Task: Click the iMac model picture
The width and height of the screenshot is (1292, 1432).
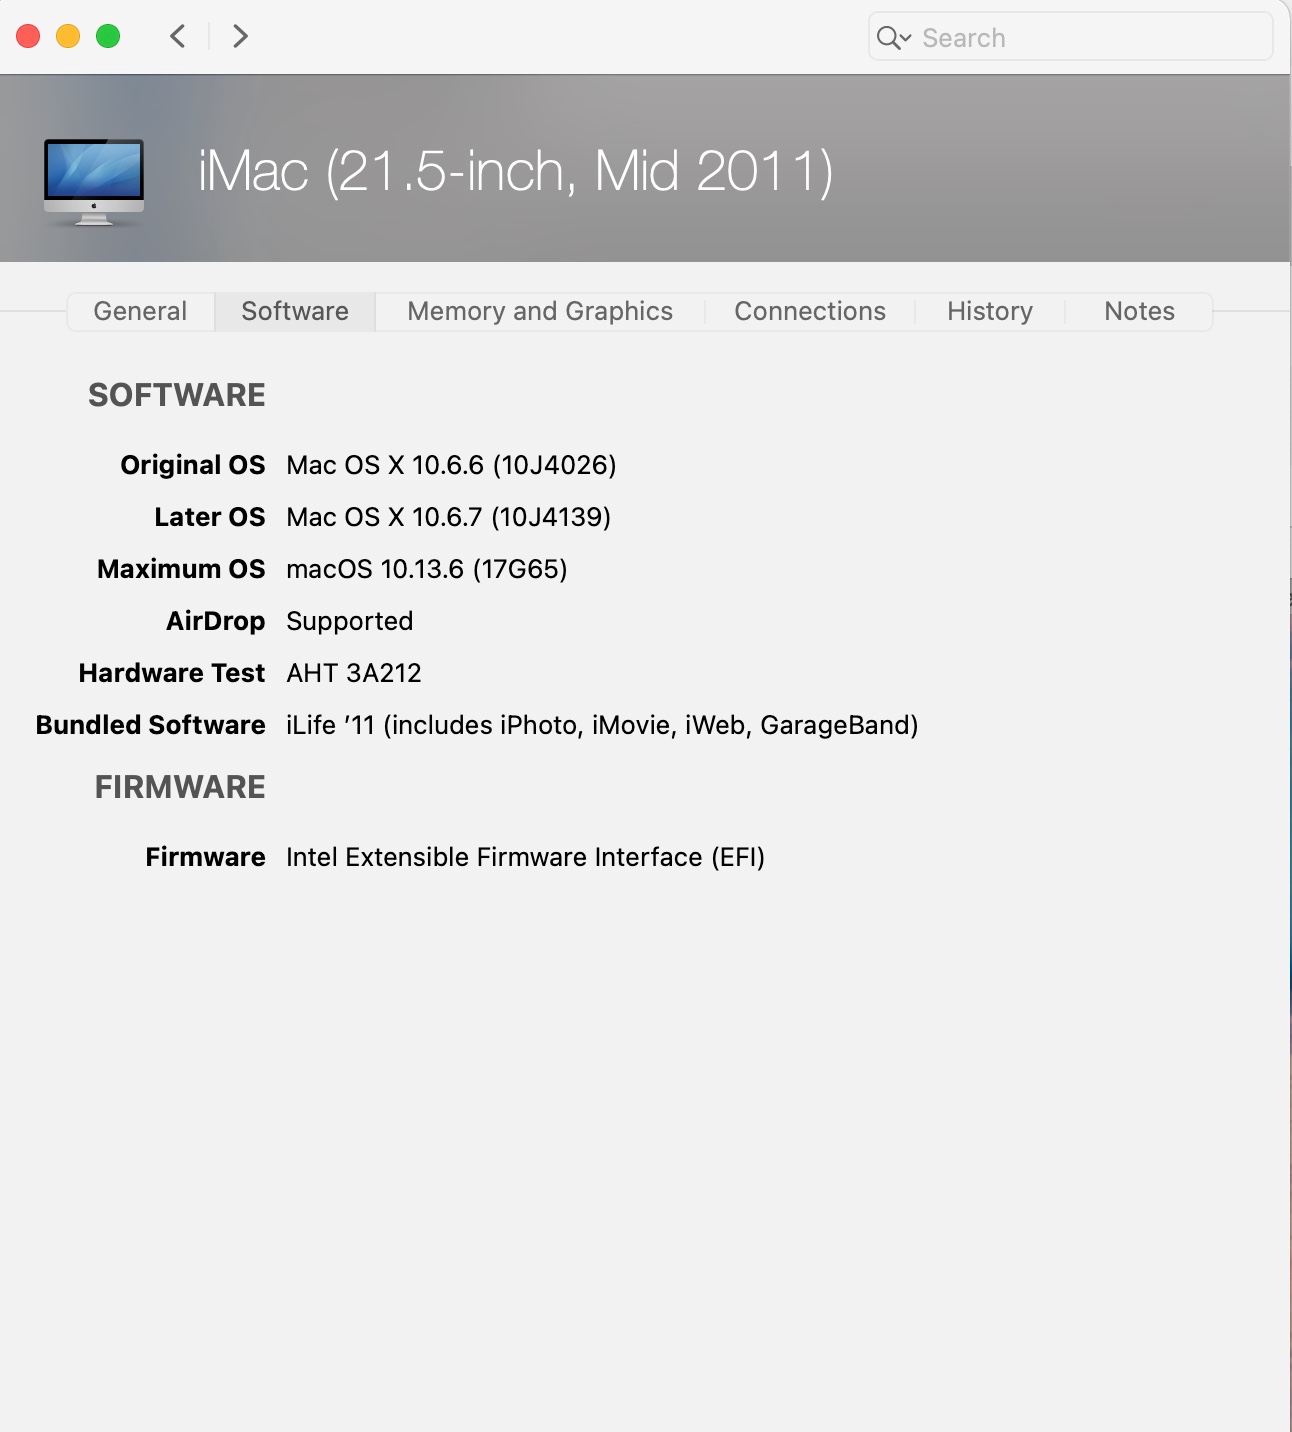Action: pyautogui.click(x=94, y=182)
